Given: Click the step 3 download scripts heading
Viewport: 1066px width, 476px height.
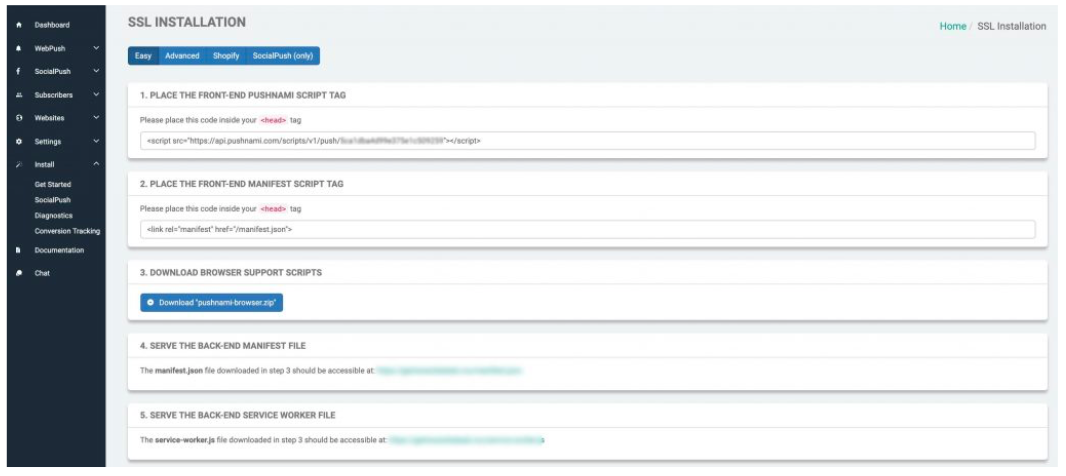Looking at the screenshot, I should pyautogui.click(x=230, y=273).
